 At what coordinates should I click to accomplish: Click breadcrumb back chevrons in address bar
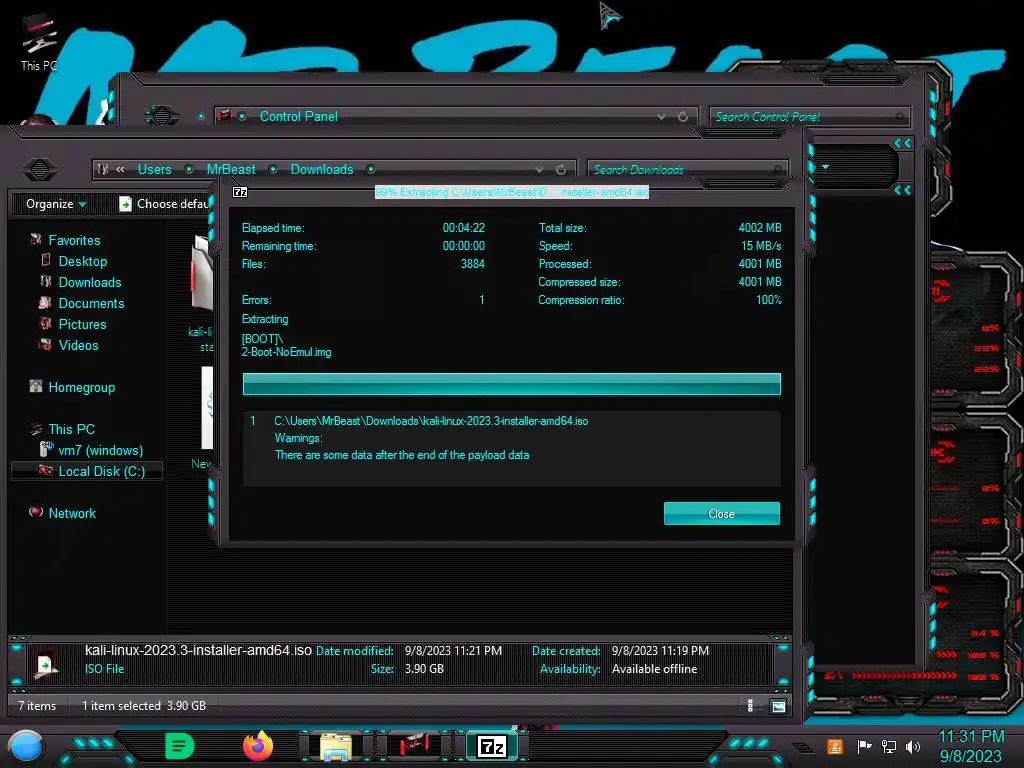120,169
